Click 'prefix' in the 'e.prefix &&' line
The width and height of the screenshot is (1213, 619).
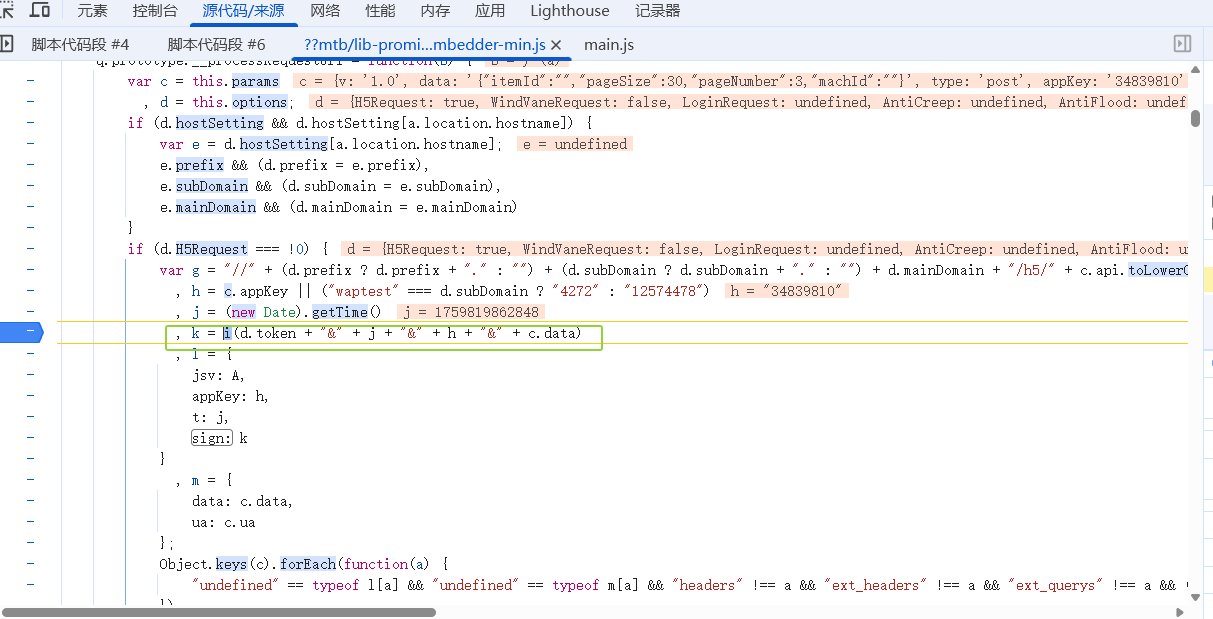200,165
